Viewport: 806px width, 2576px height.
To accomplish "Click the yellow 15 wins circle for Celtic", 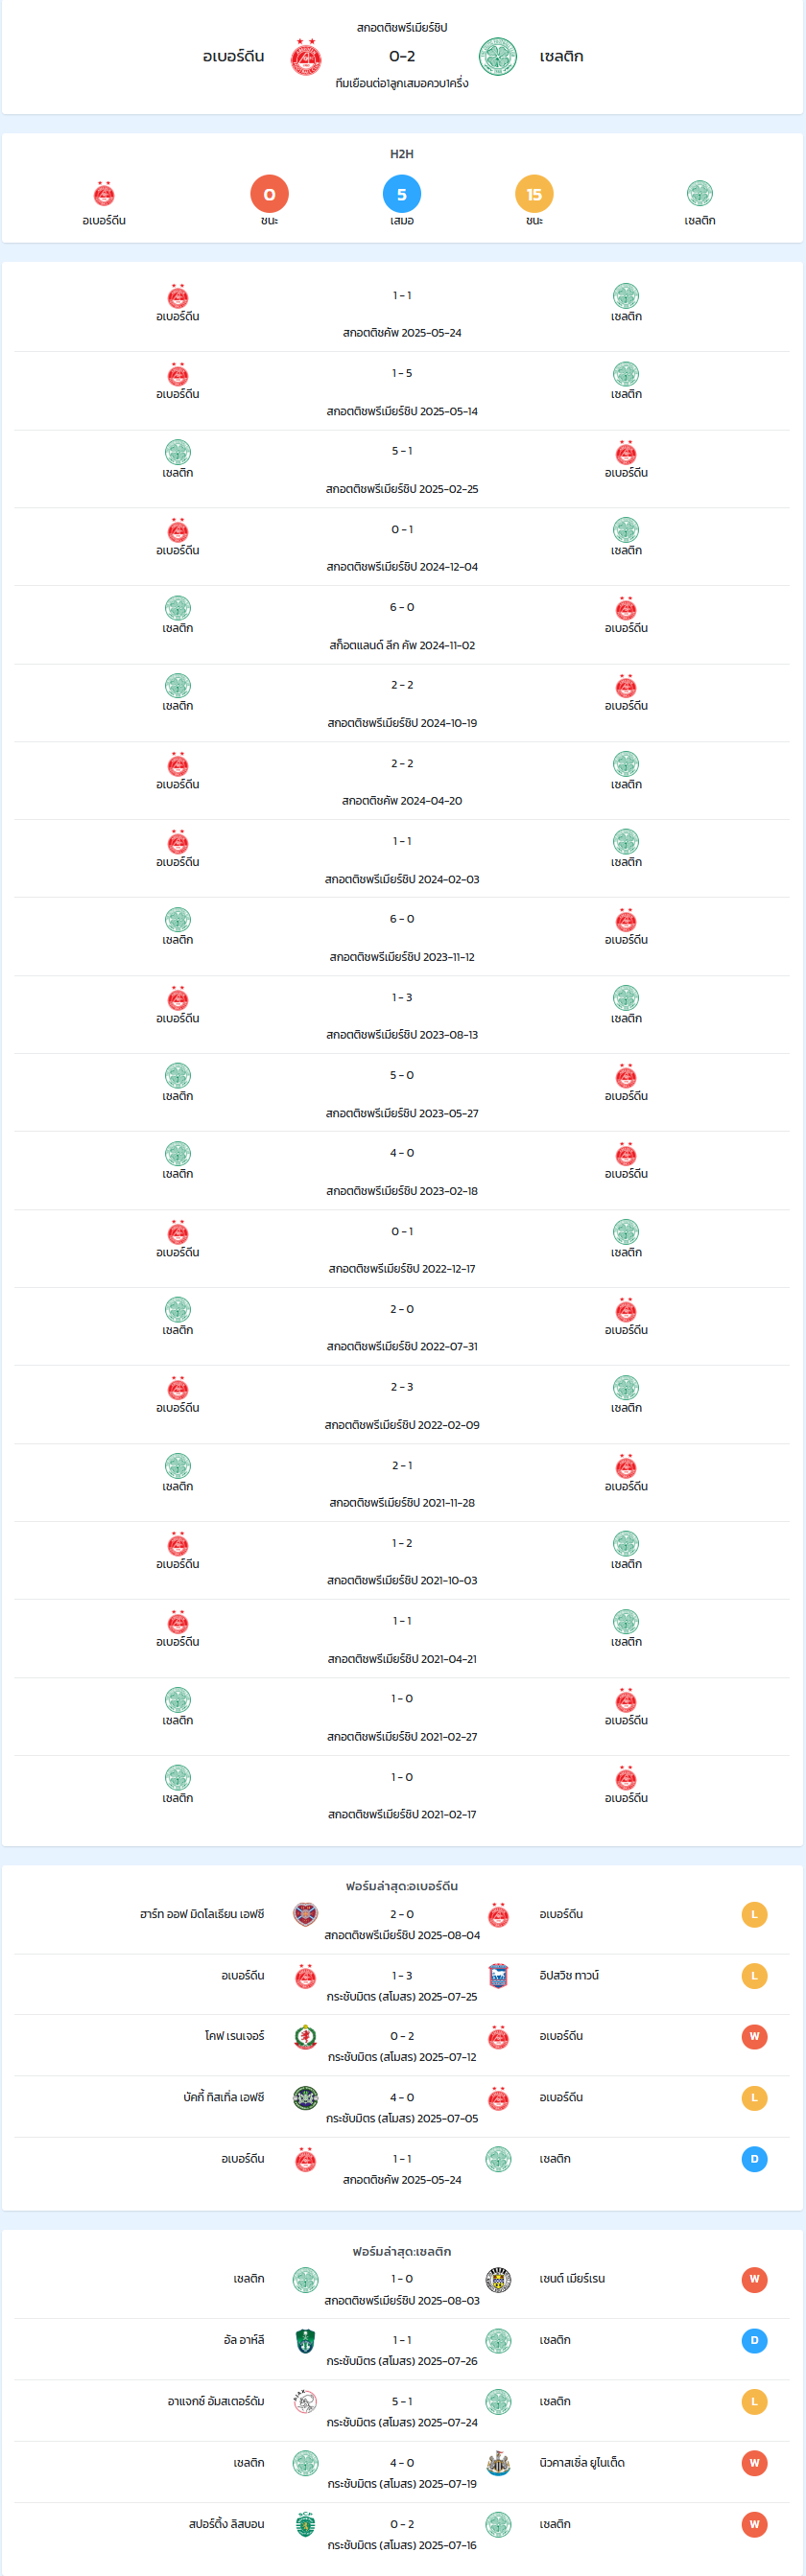I will tap(534, 194).
